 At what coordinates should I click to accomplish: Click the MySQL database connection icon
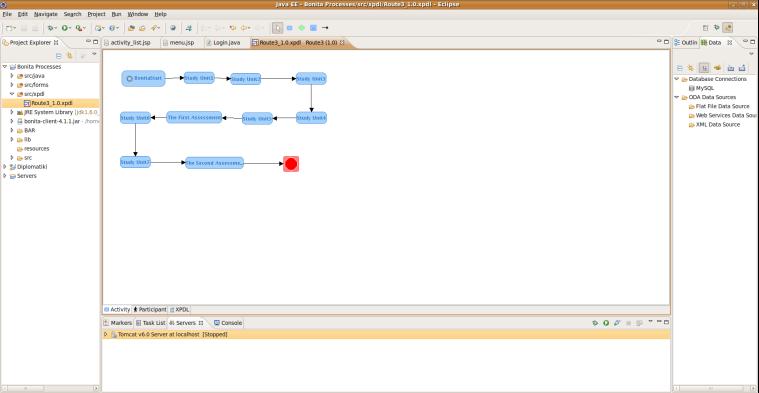pos(691,88)
